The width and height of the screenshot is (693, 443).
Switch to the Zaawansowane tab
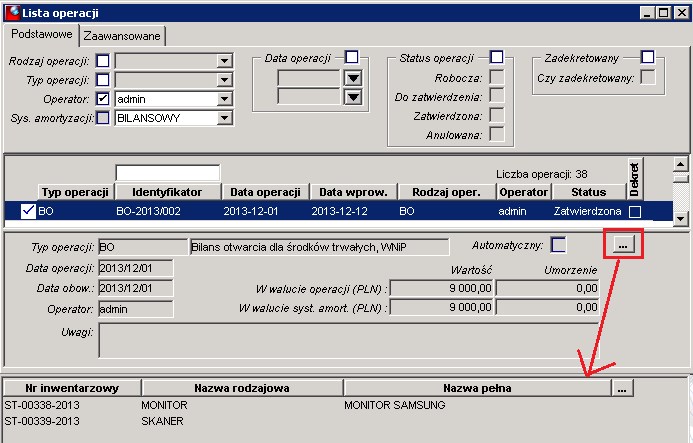(x=122, y=36)
